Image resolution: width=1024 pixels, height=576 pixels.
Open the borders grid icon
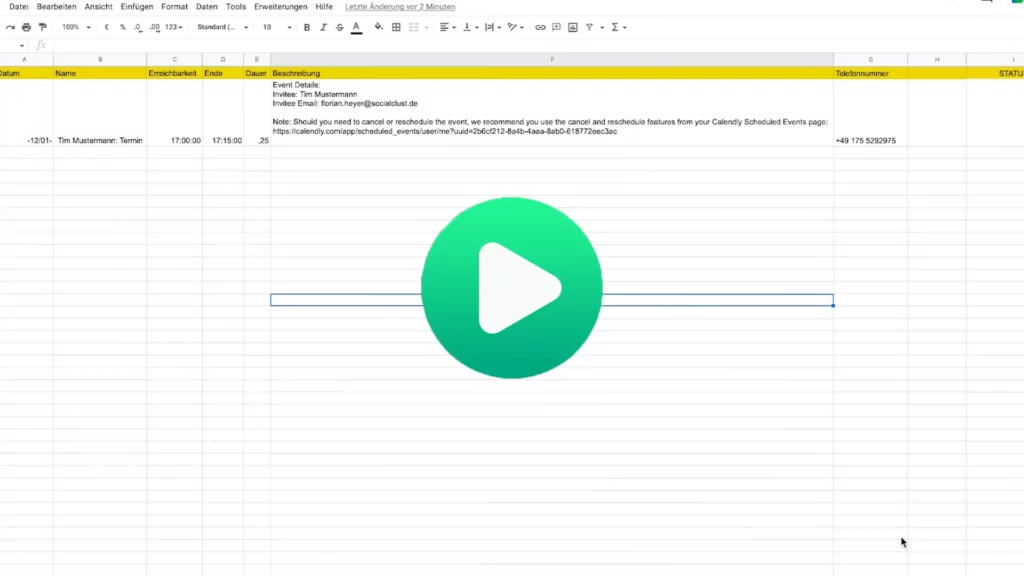(x=396, y=27)
